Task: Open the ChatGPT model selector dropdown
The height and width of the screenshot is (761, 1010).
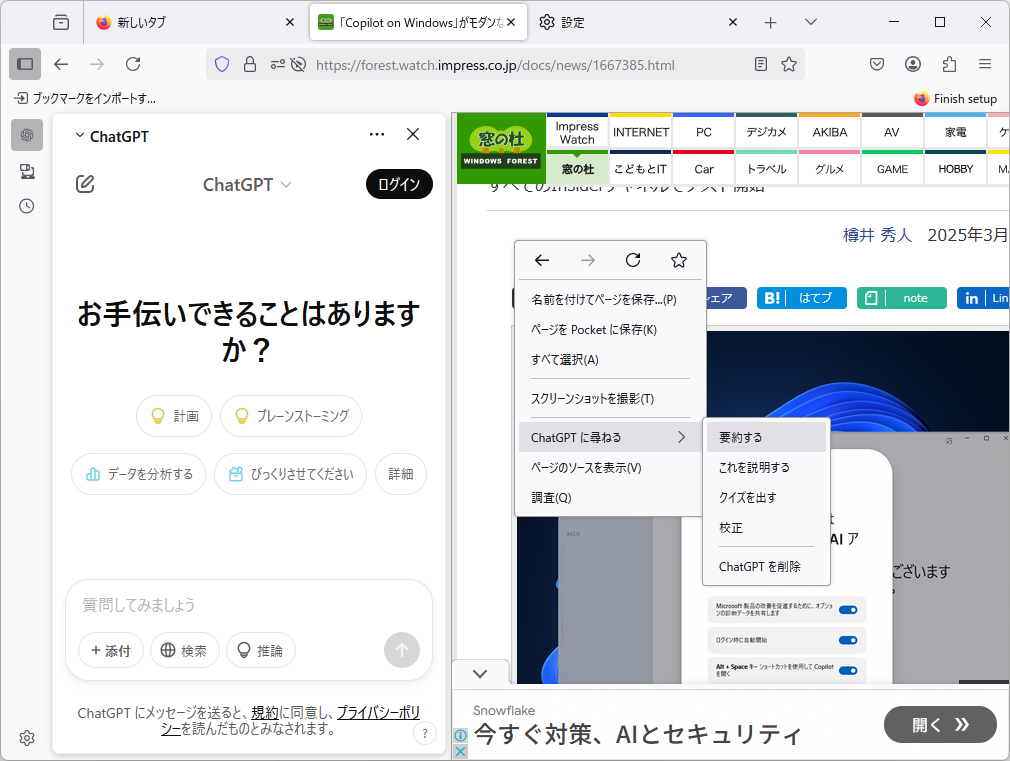Action: [246, 184]
